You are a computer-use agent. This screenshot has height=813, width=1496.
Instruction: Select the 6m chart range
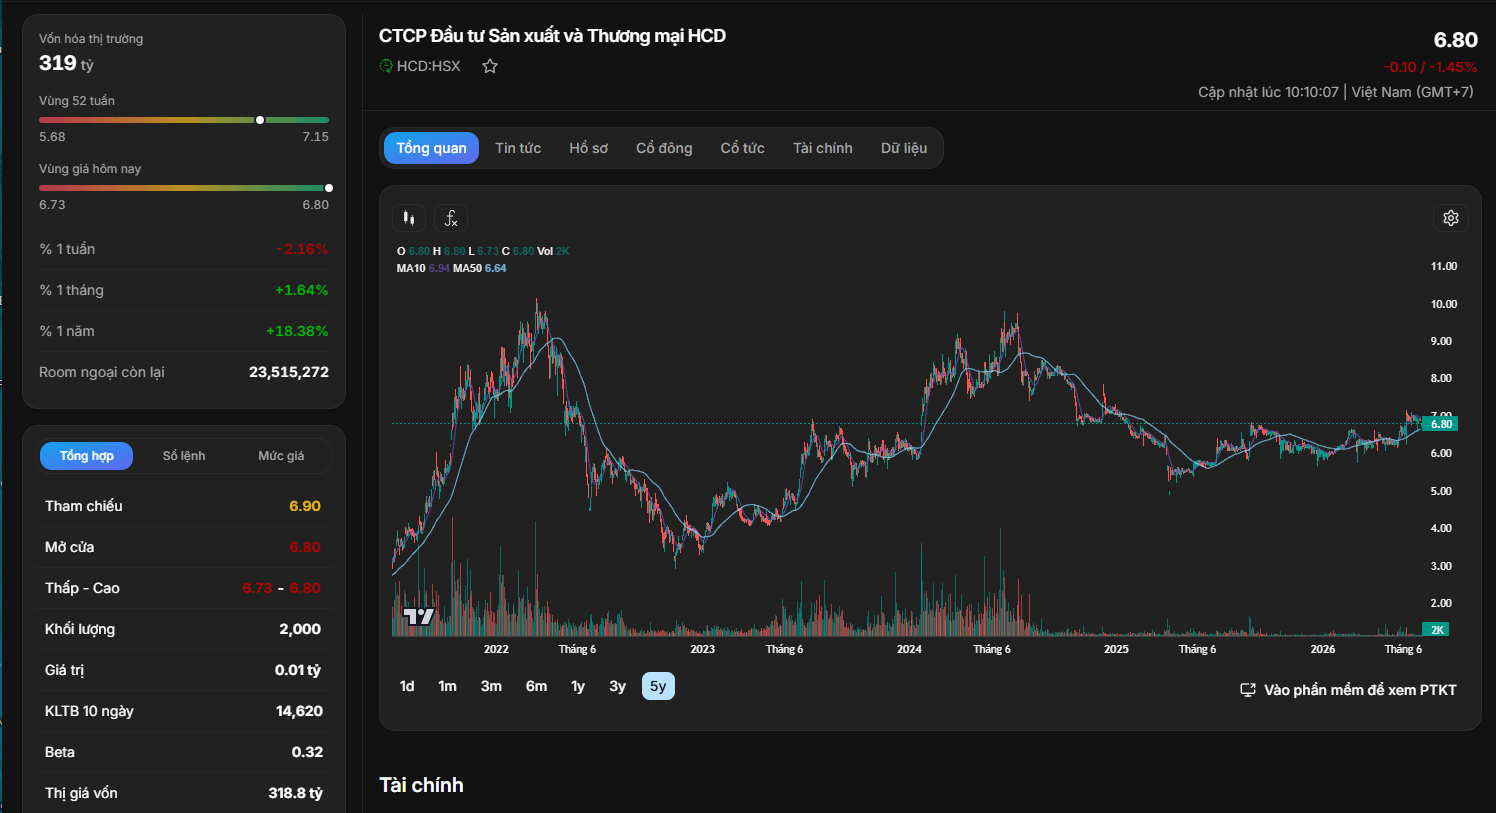coord(537,686)
